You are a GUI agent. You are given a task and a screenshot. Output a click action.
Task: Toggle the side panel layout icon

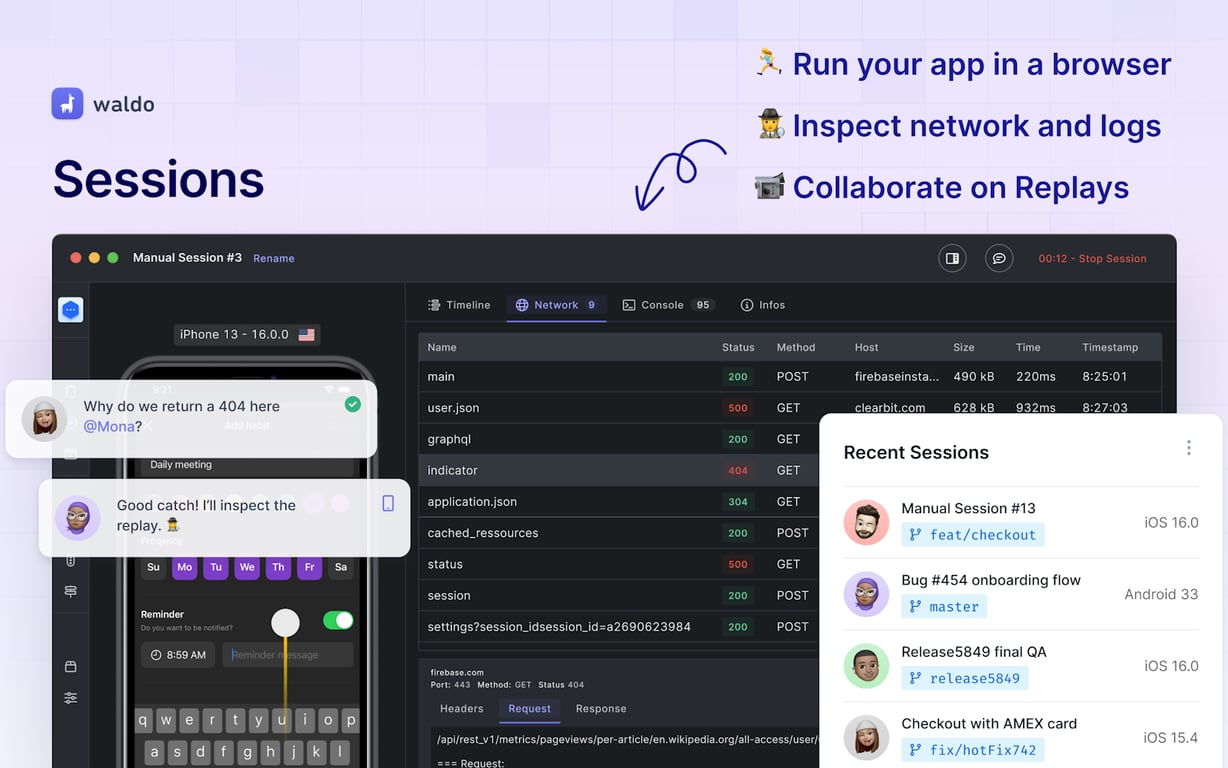pyautogui.click(x=952, y=258)
